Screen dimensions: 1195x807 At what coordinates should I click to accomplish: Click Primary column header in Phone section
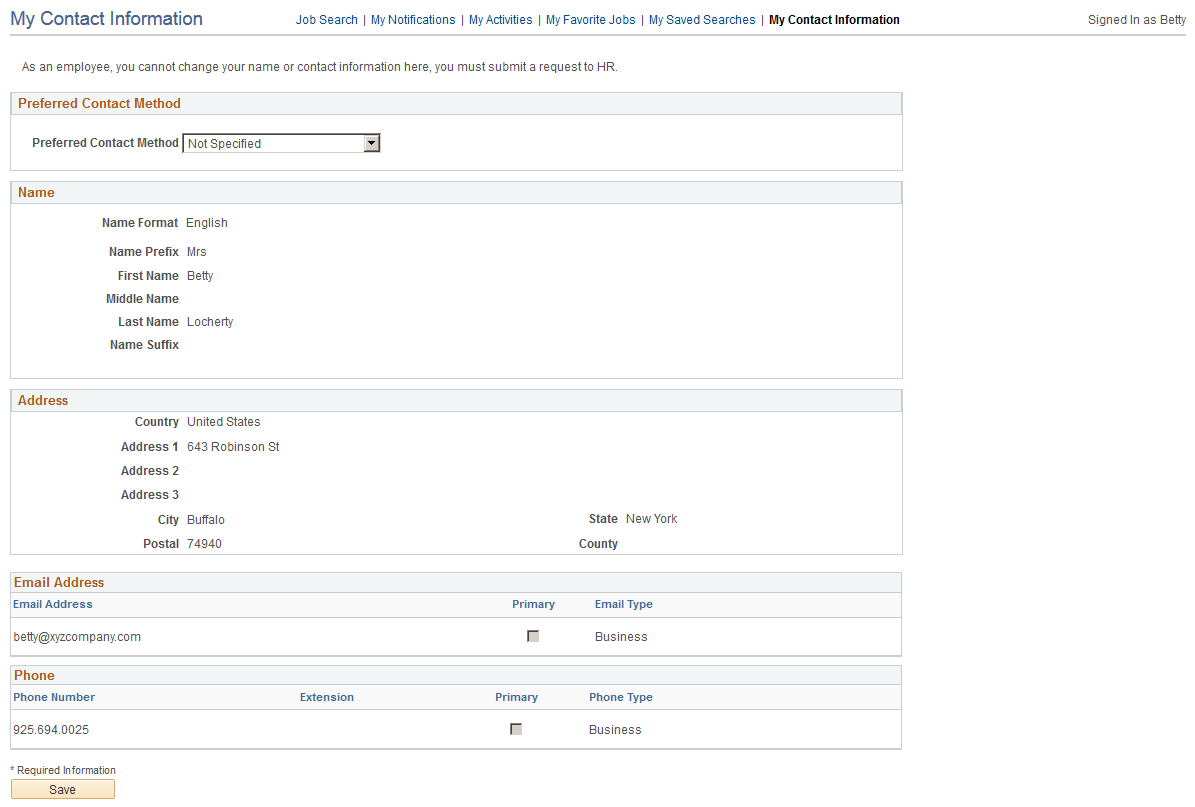(517, 697)
